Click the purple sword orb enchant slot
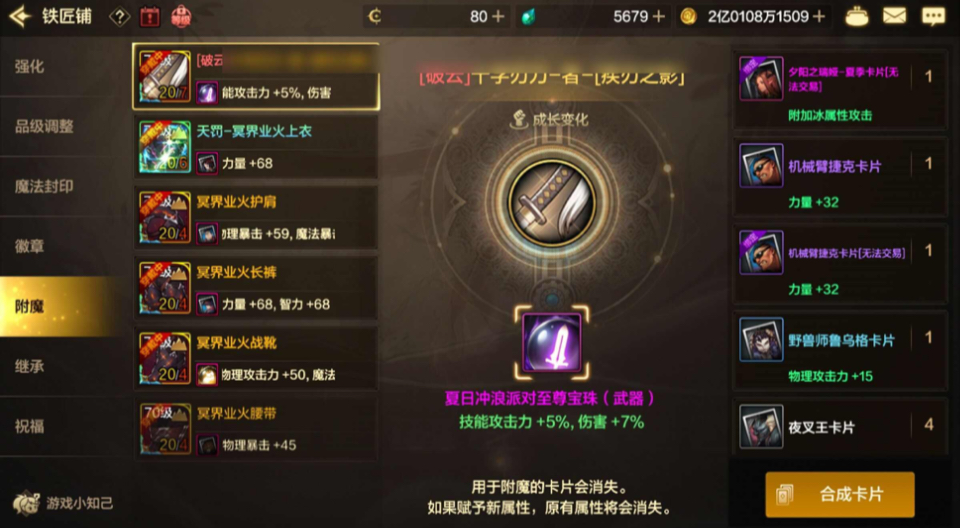The height and width of the screenshot is (528, 960). click(552, 342)
